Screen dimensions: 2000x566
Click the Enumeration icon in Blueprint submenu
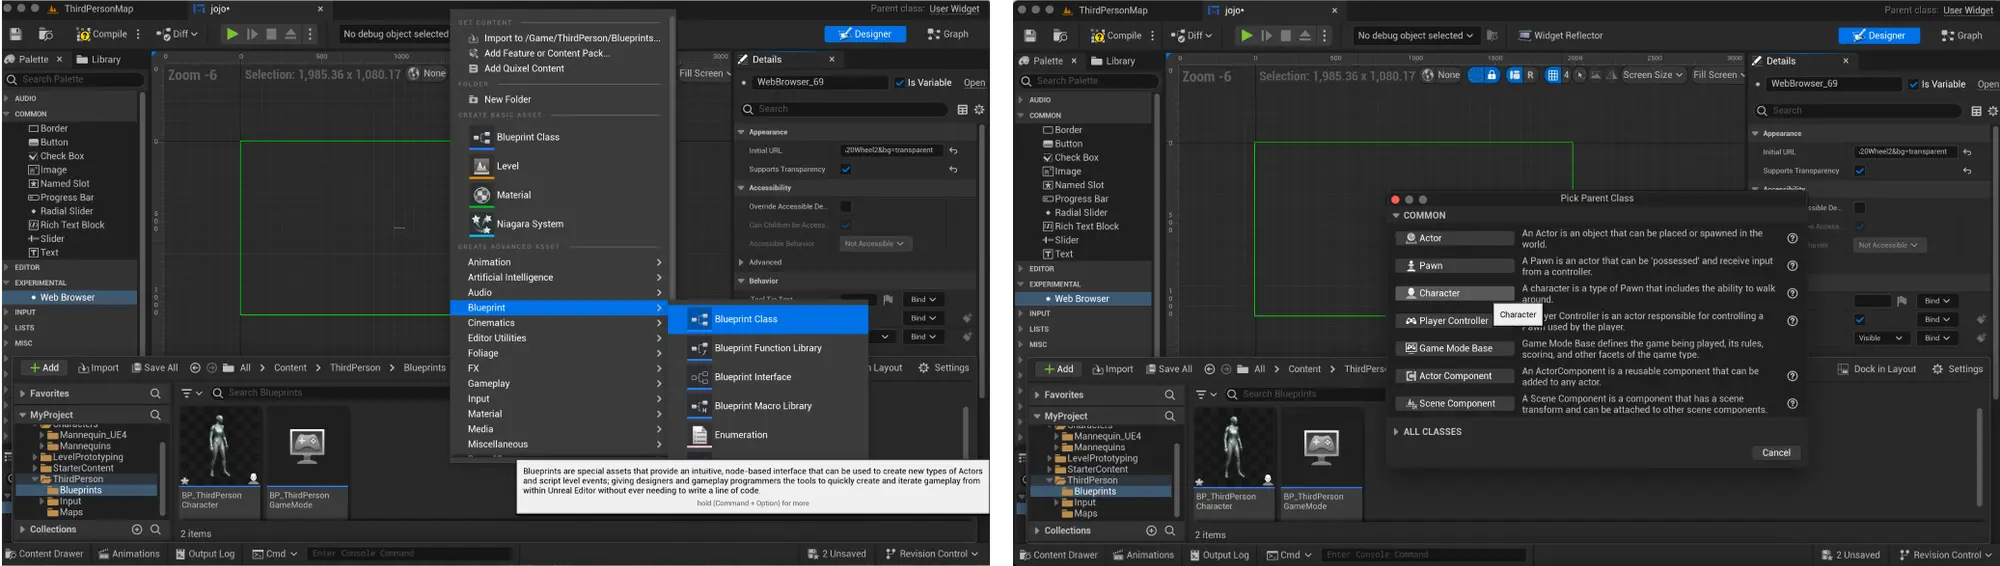click(x=699, y=435)
